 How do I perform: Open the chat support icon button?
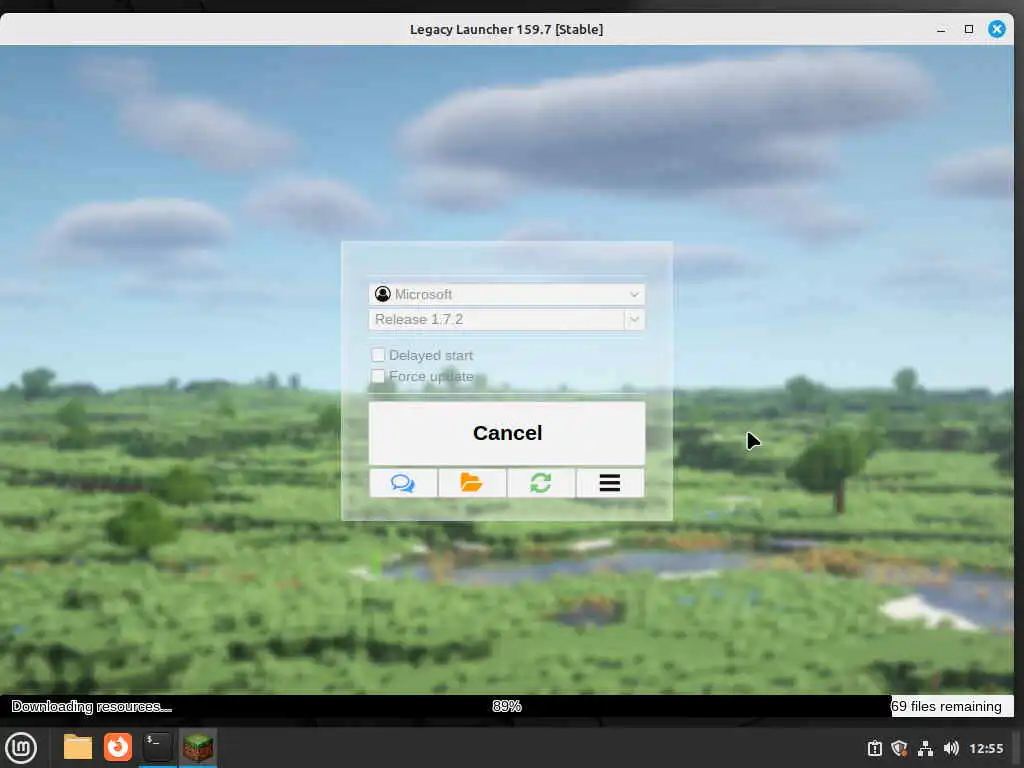click(403, 483)
